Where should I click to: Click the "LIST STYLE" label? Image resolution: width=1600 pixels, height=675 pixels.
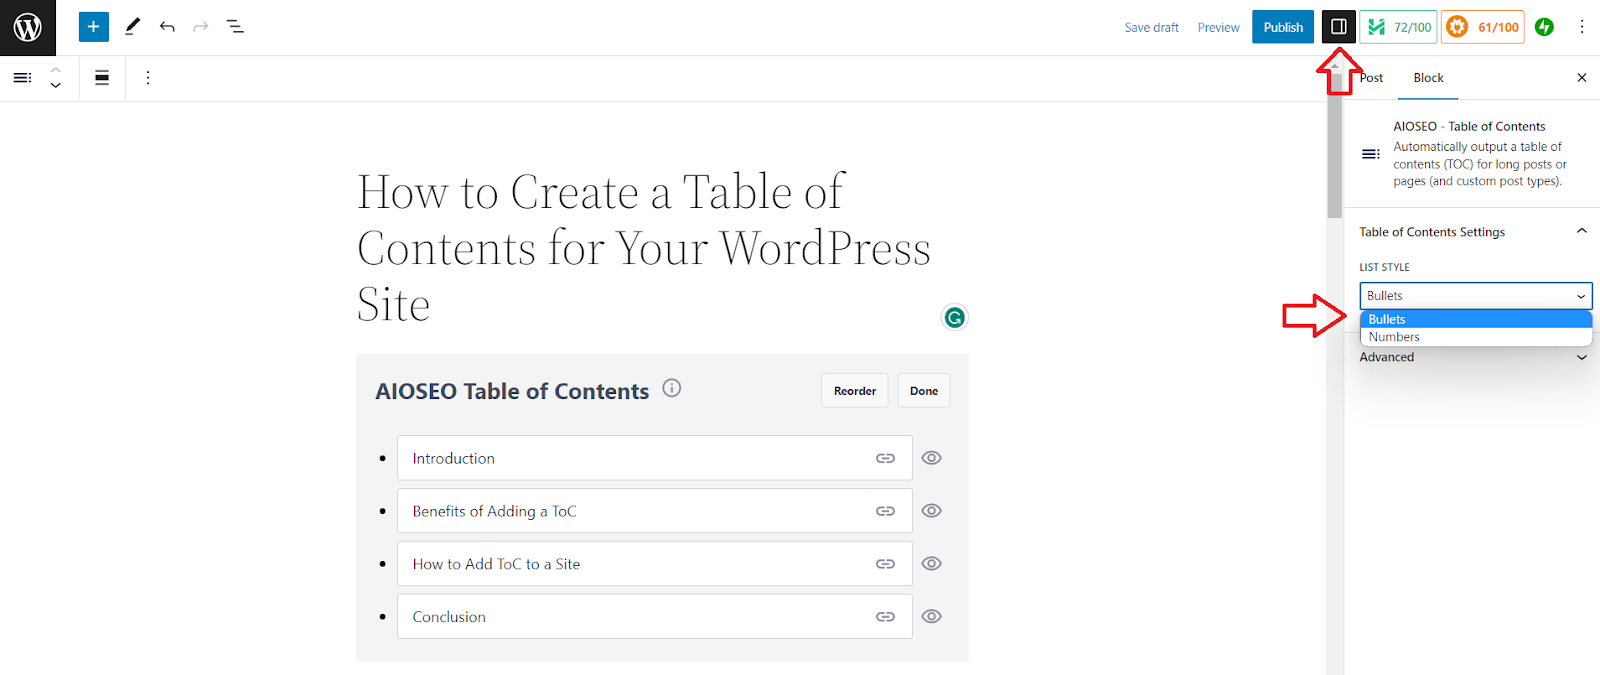pyautogui.click(x=1384, y=267)
